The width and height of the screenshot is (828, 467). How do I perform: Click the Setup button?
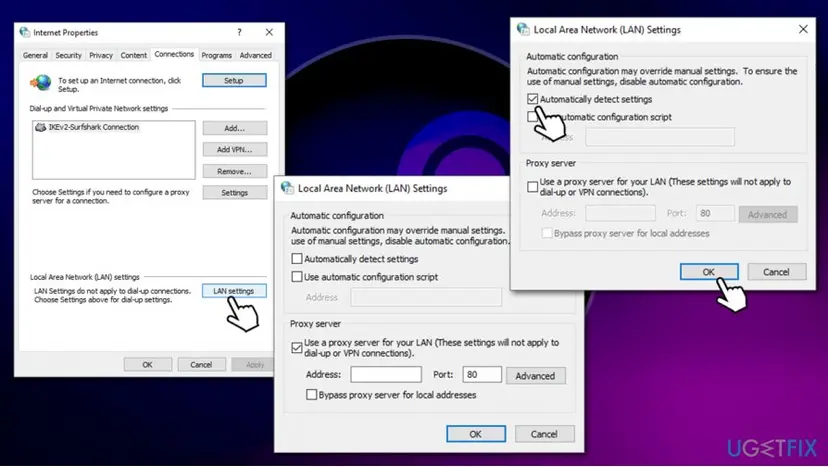(x=234, y=80)
